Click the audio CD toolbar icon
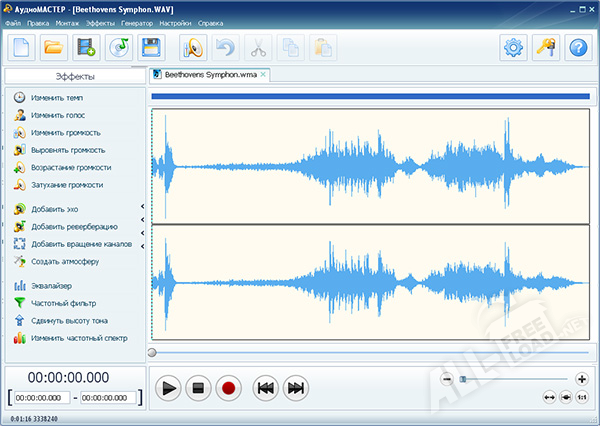This screenshot has width=600, height=426. click(119, 47)
